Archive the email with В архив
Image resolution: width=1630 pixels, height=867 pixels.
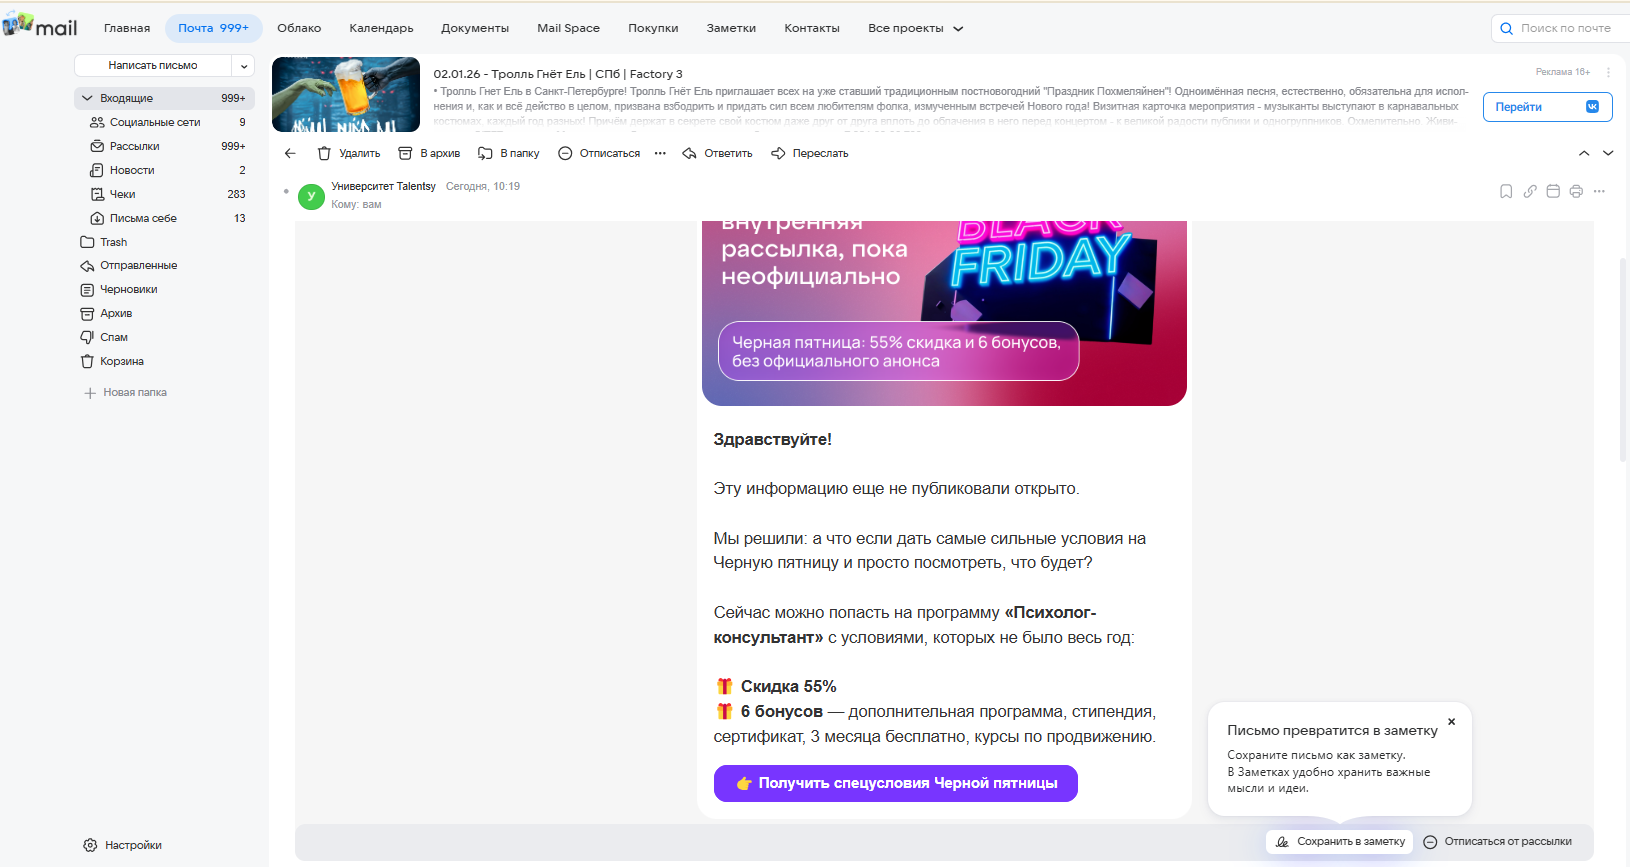pyautogui.click(x=429, y=153)
